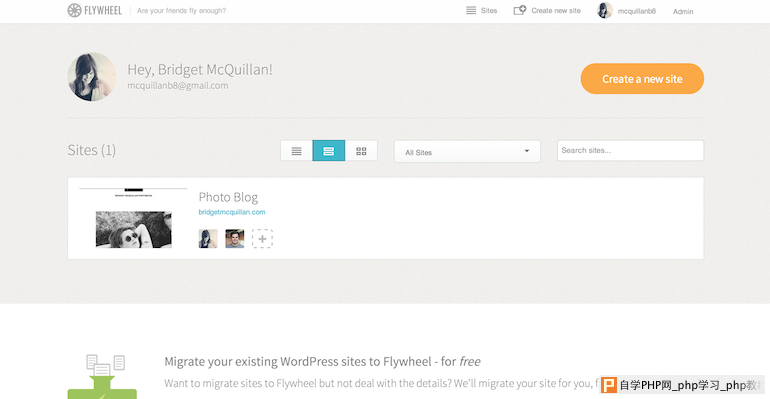Open the Photo Blog site thumbnail
The width and height of the screenshot is (770, 399).
pyautogui.click(x=134, y=218)
